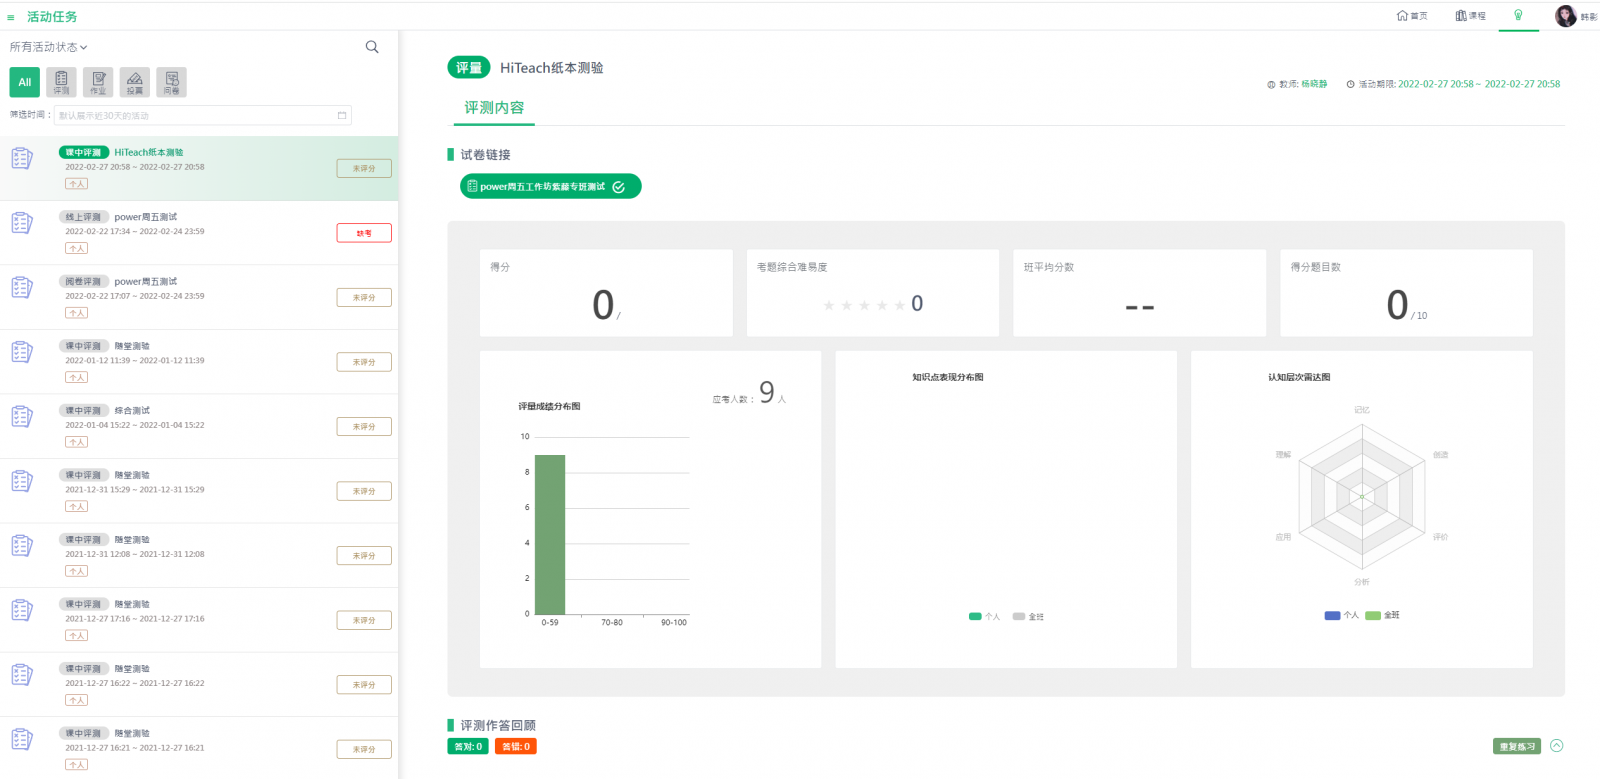This screenshot has width=1600, height=779.
Task: Filter activities by 作业 icon
Action: point(98,82)
